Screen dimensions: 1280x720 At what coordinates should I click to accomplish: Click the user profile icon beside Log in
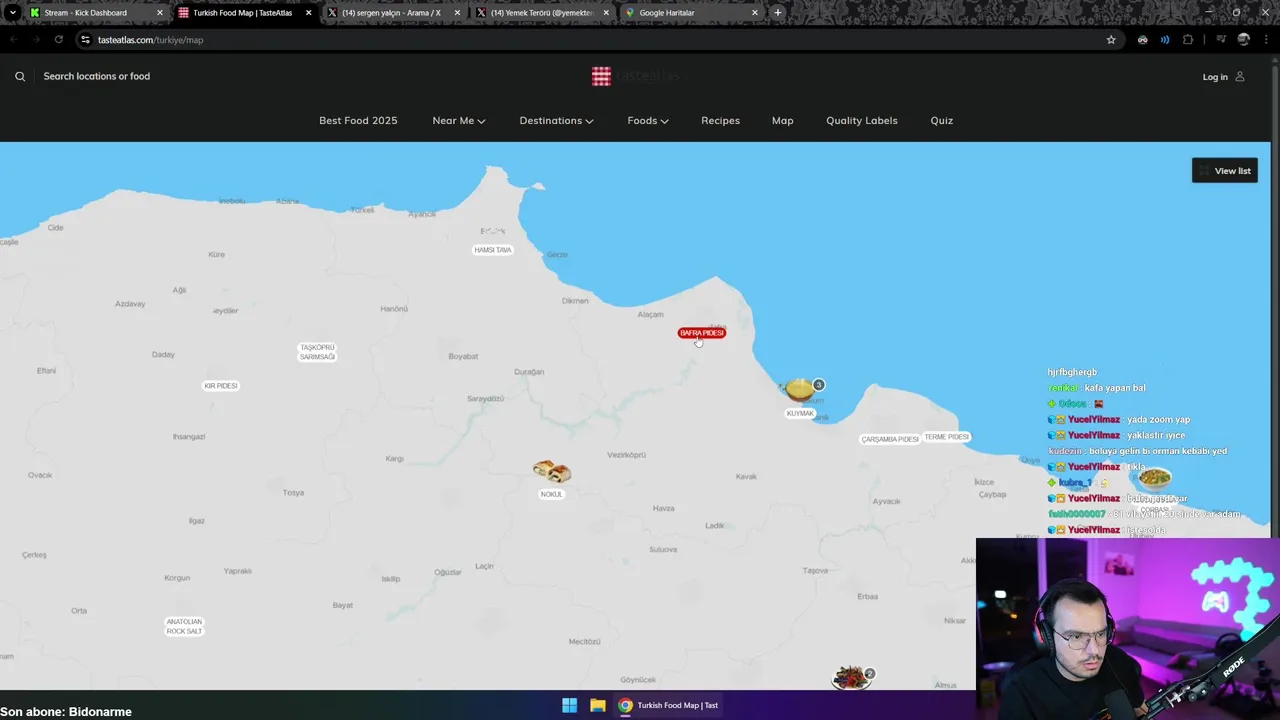coord(1240,76)
